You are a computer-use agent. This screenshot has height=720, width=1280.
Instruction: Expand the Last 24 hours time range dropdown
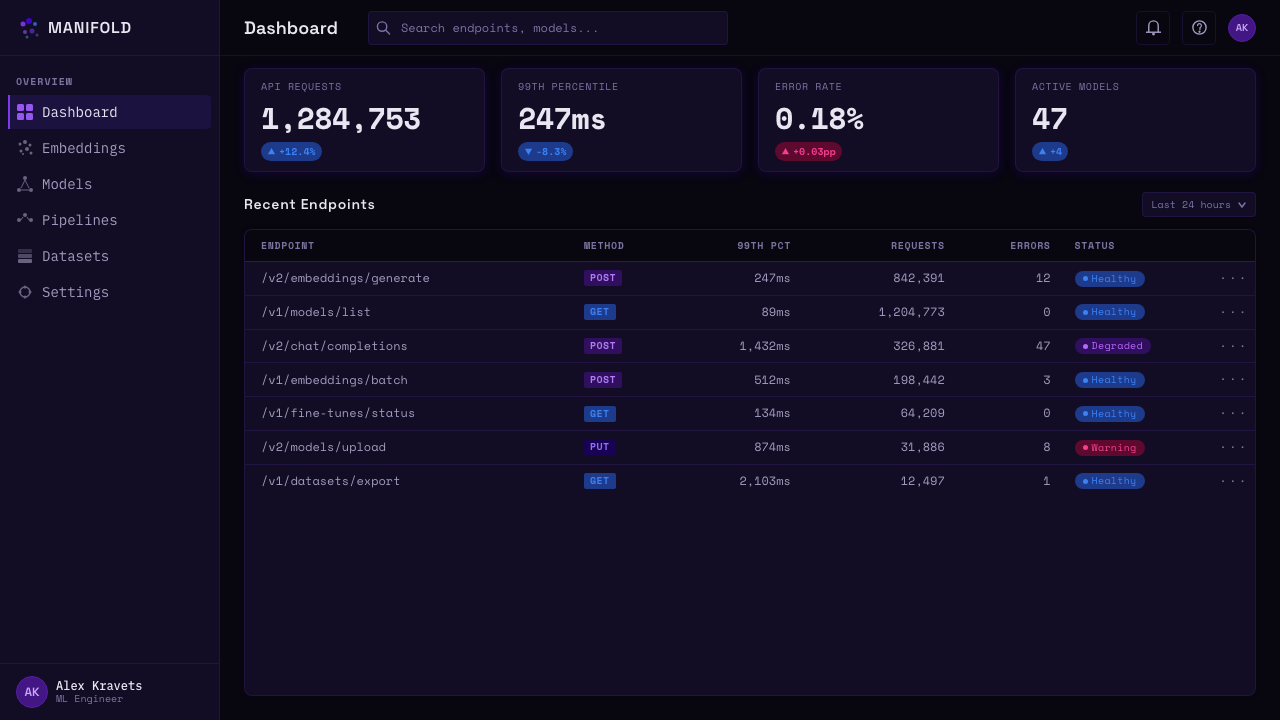tap(1199, 205)
